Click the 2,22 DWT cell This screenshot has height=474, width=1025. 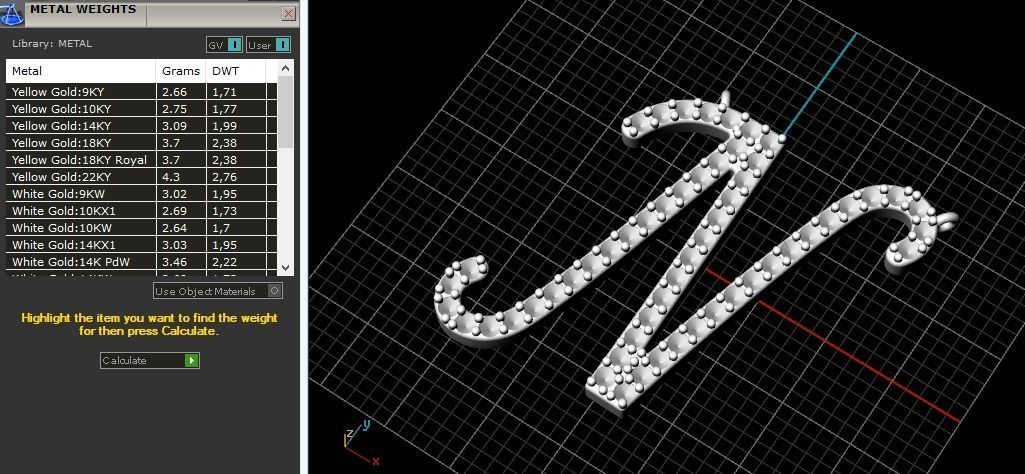tap(236, 262)
